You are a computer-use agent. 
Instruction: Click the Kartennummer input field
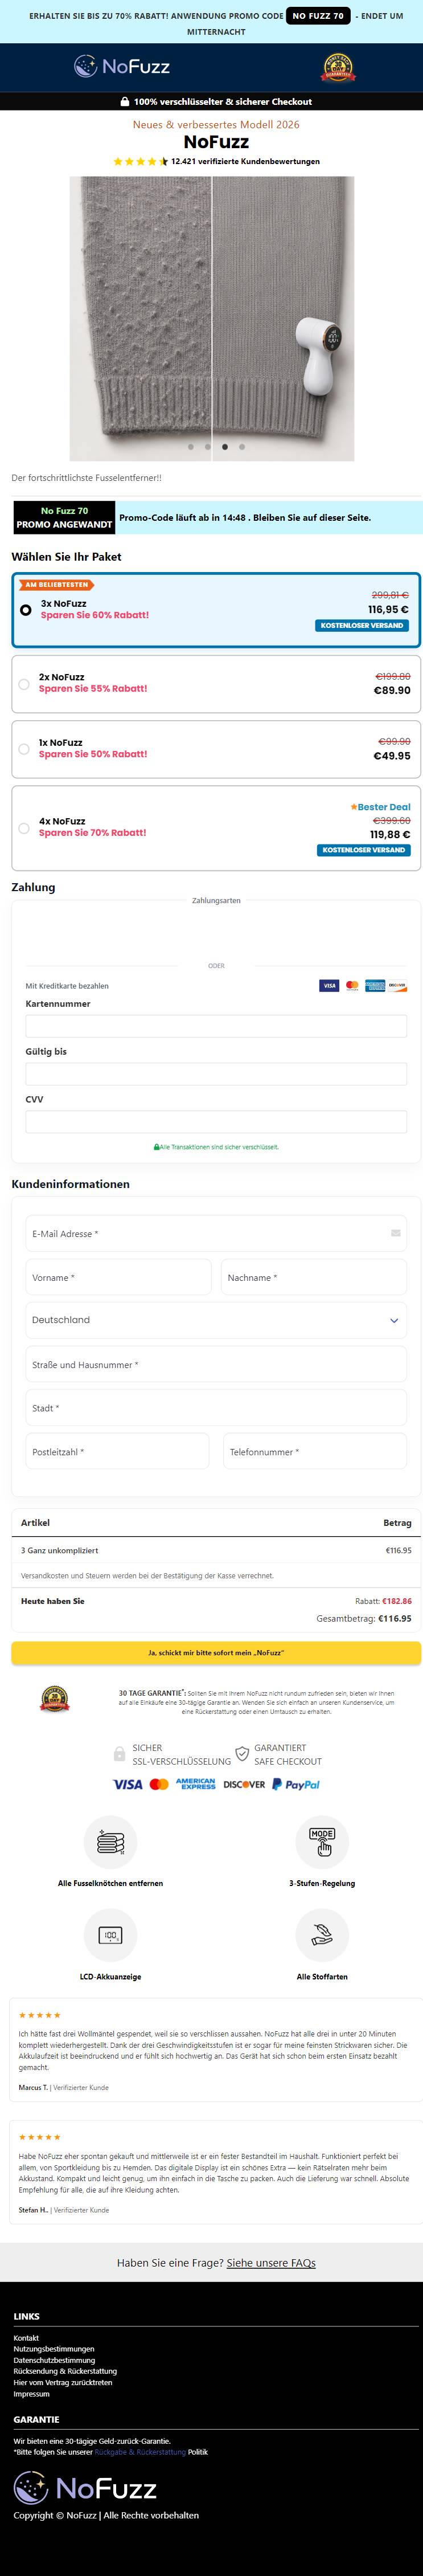pyautogui.click(x=216, y=1026)
